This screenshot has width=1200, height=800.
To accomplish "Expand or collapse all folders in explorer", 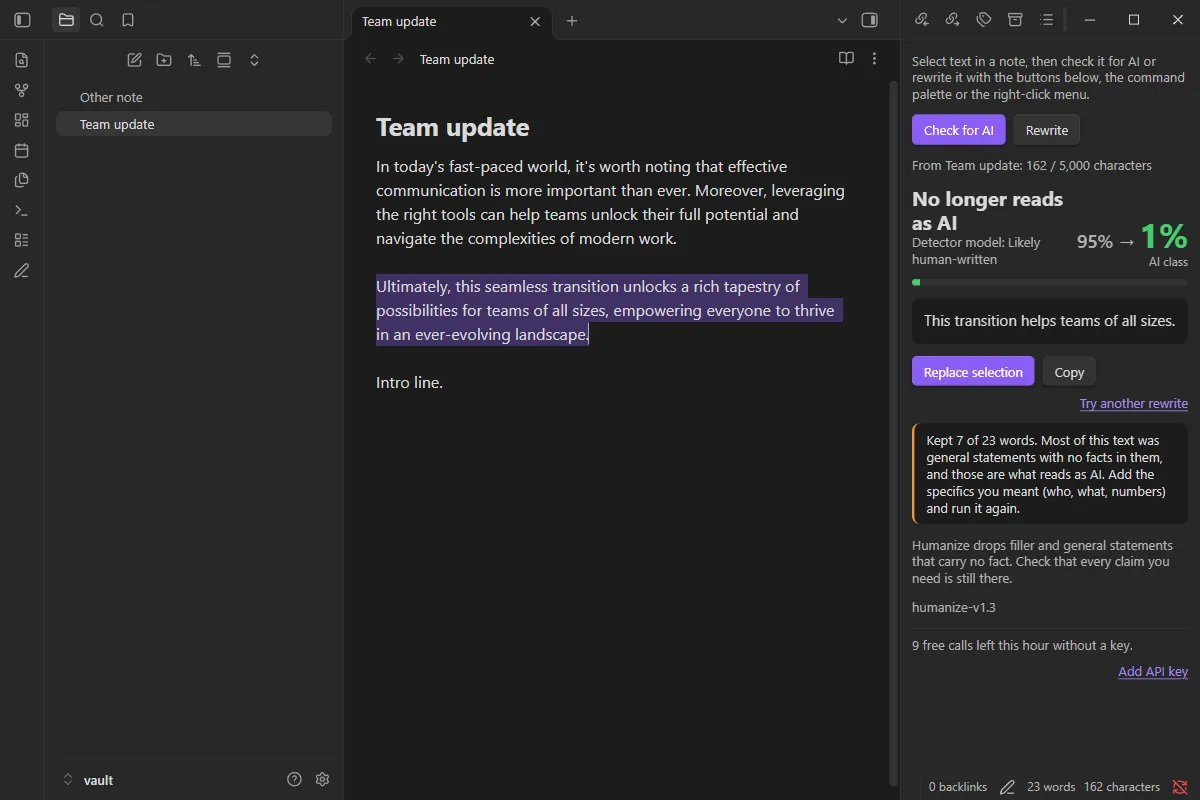I will click(254, 60).
